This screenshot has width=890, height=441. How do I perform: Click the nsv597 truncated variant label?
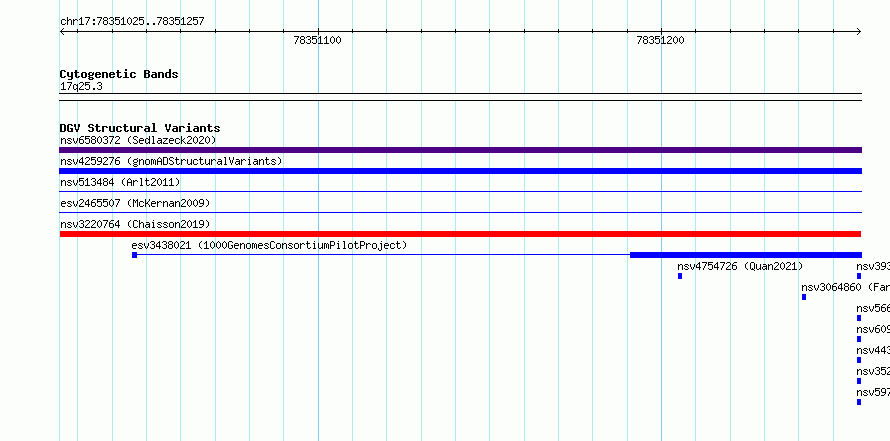pyautogui.click(x=873, y=392)
